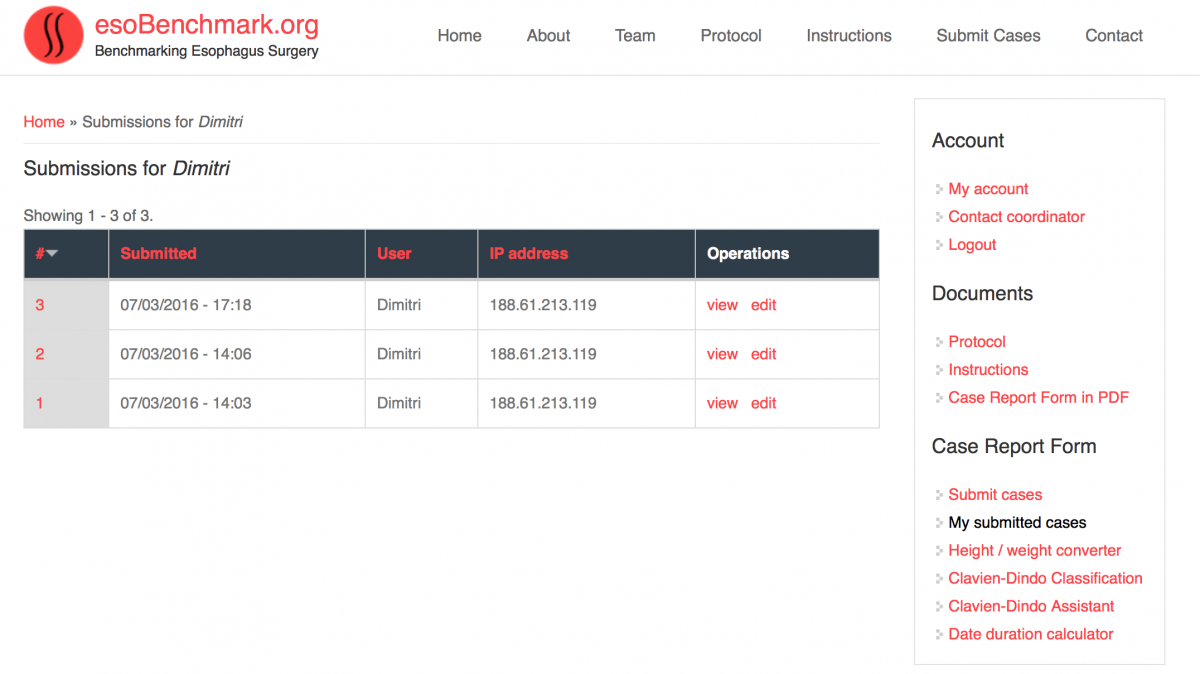Click the Logout link
This screenshot has height=674, width=1200.
pos(972,245)
